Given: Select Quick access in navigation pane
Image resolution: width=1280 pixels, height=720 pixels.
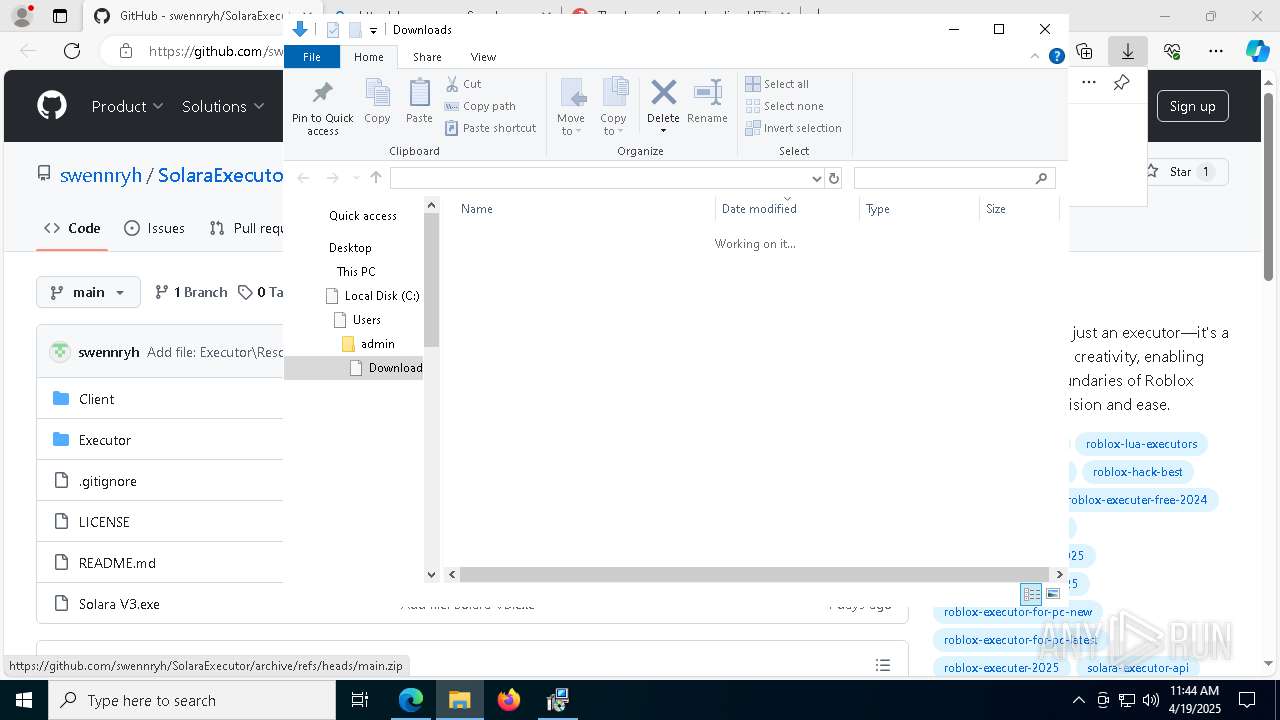Looking at the screenshot, I should 362,216.
